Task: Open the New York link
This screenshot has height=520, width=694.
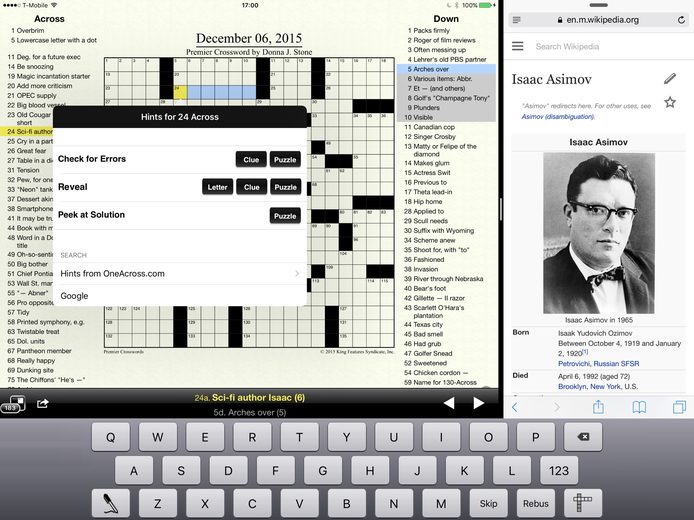Action: point(605,386)
